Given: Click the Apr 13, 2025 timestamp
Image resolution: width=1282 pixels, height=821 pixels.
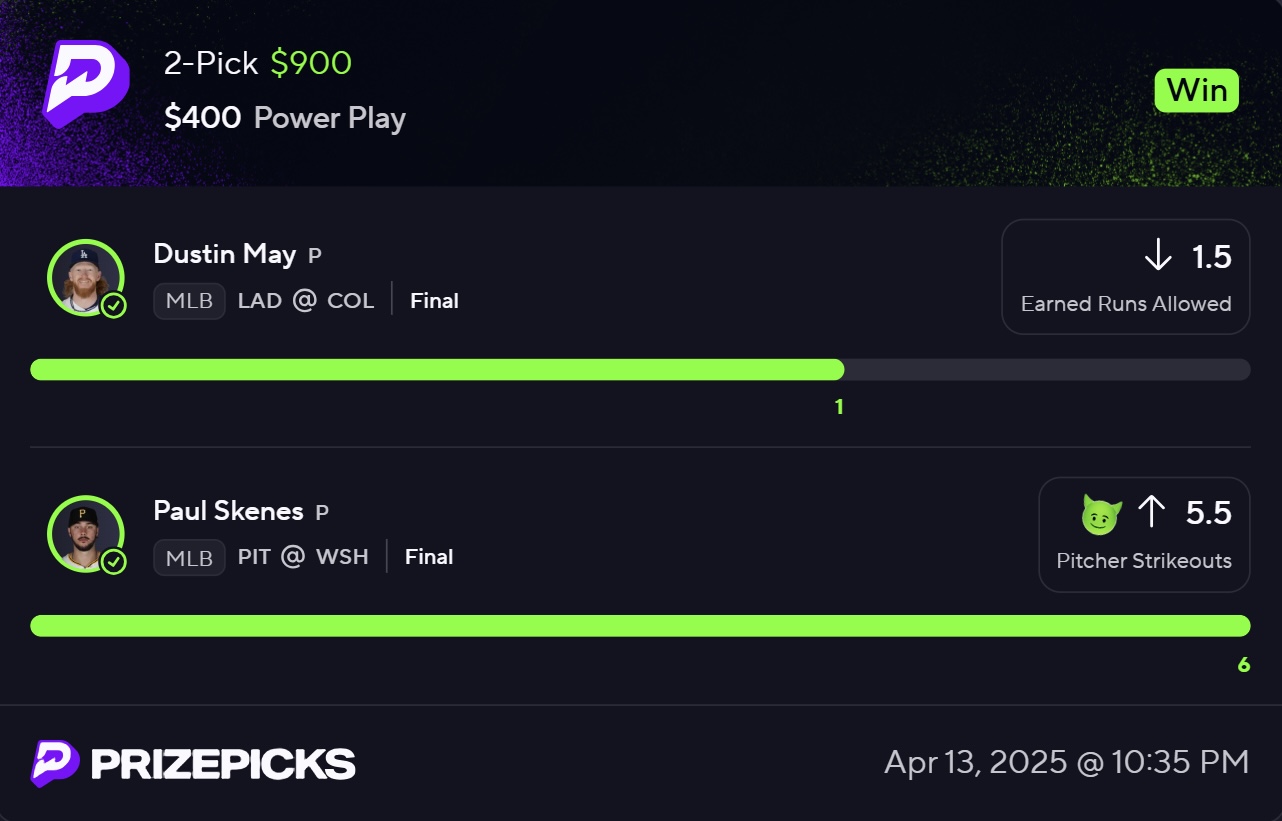Looking at the screenshot, I should tap(1067, 762).
